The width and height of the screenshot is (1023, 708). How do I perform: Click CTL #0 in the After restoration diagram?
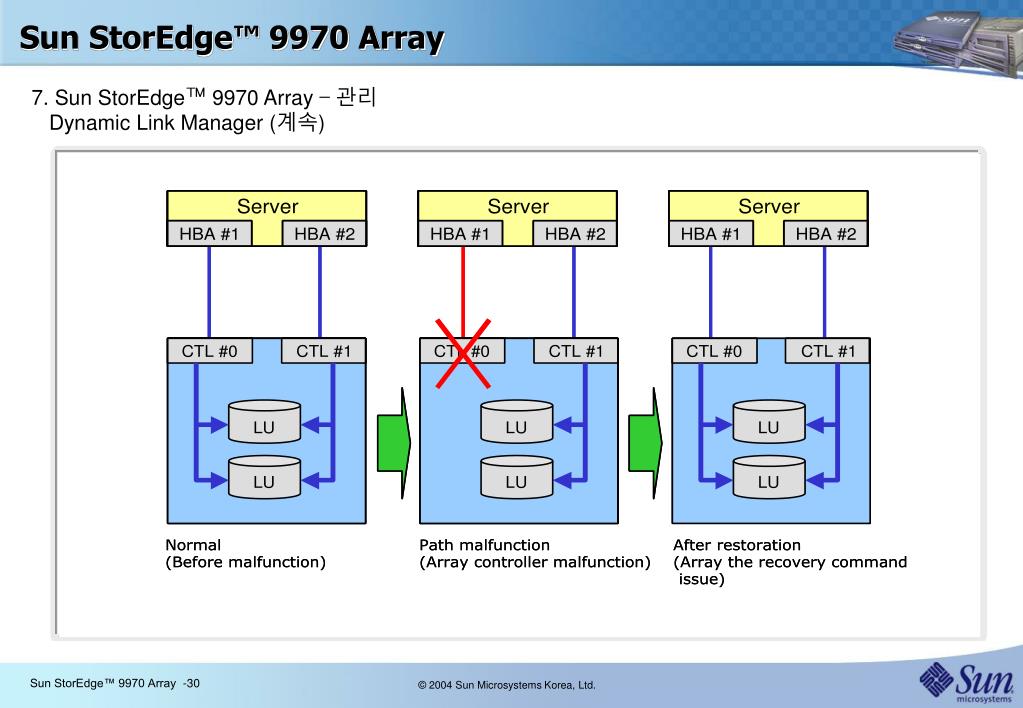coord(714,351)
